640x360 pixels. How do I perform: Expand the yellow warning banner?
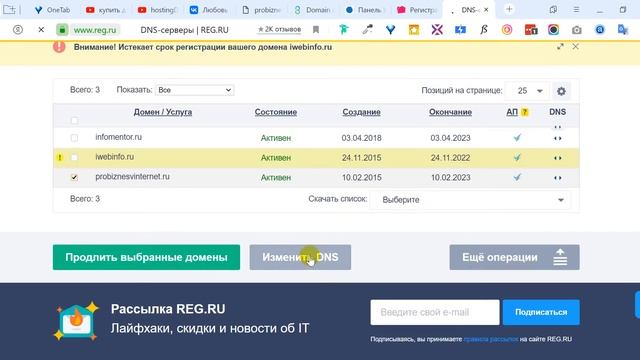click(x=560, y=47)
